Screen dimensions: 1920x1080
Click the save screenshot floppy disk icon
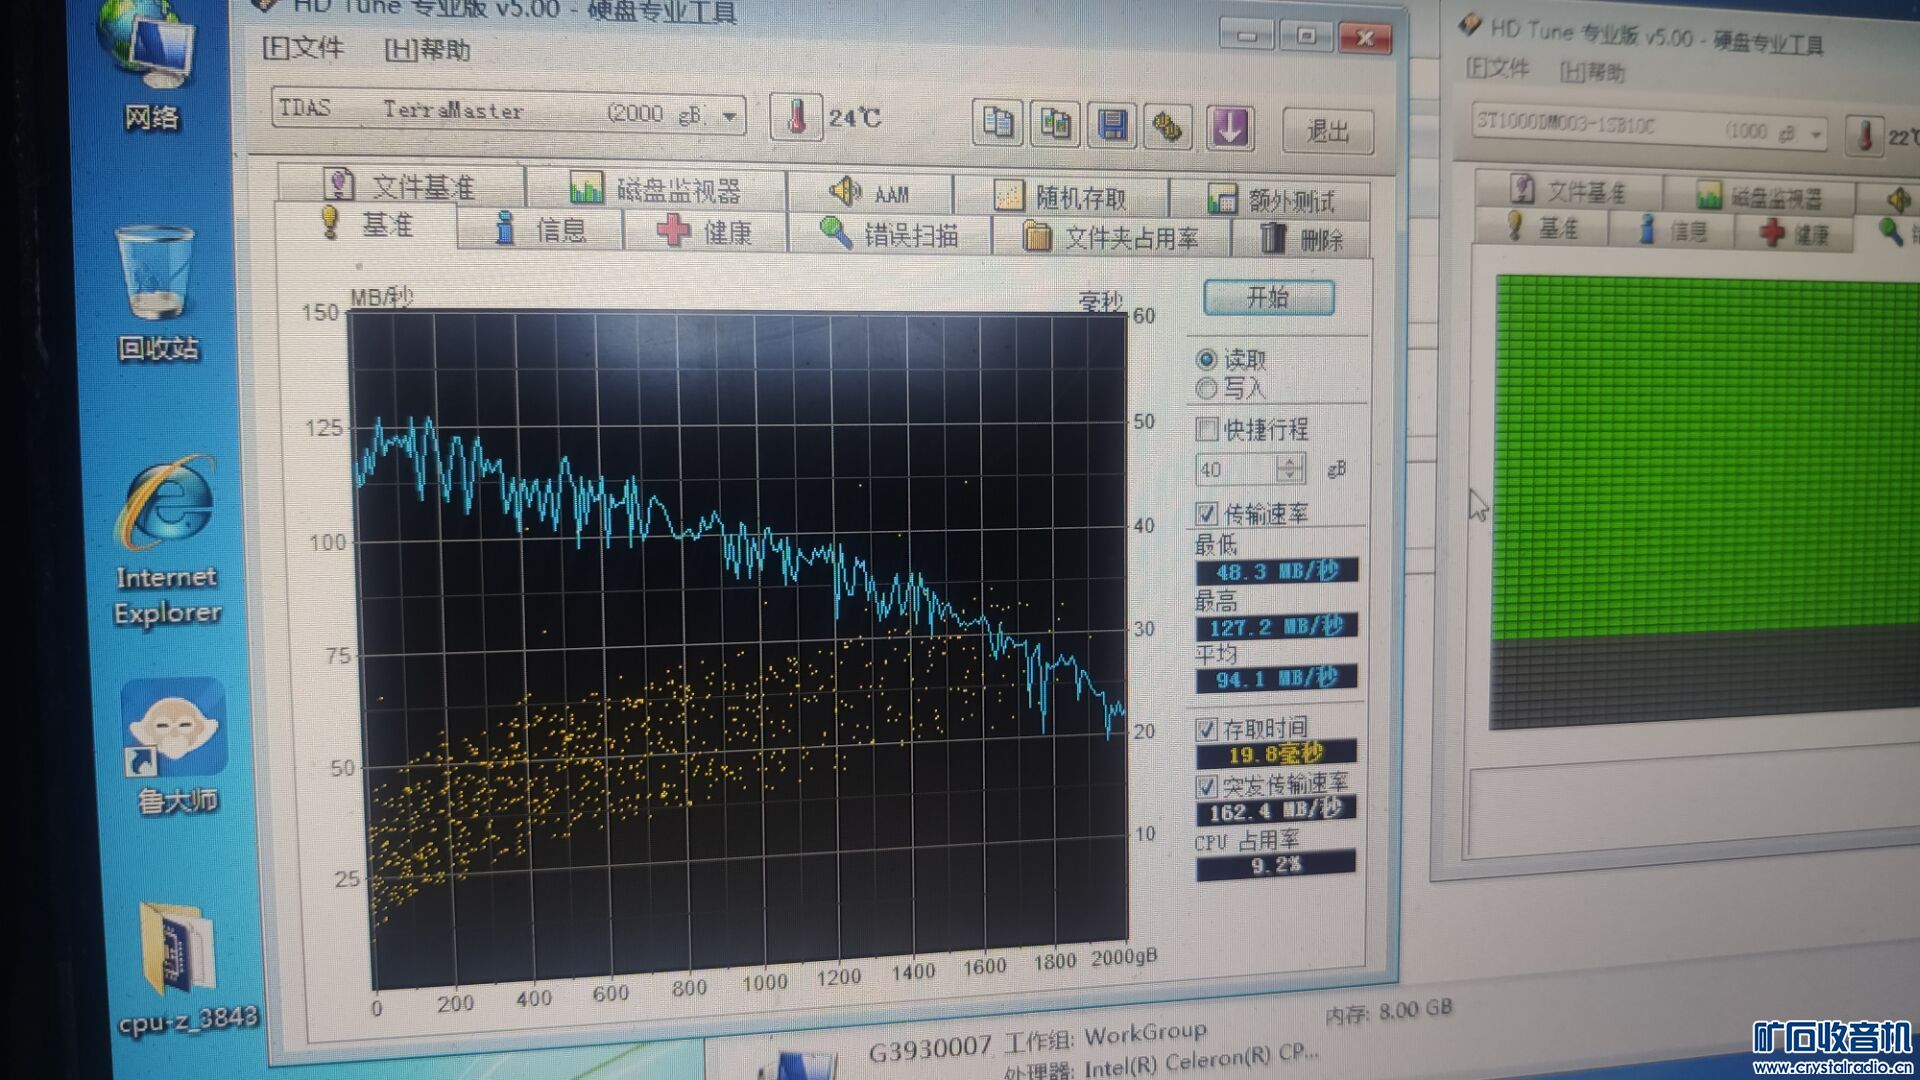coord(1112,126)
